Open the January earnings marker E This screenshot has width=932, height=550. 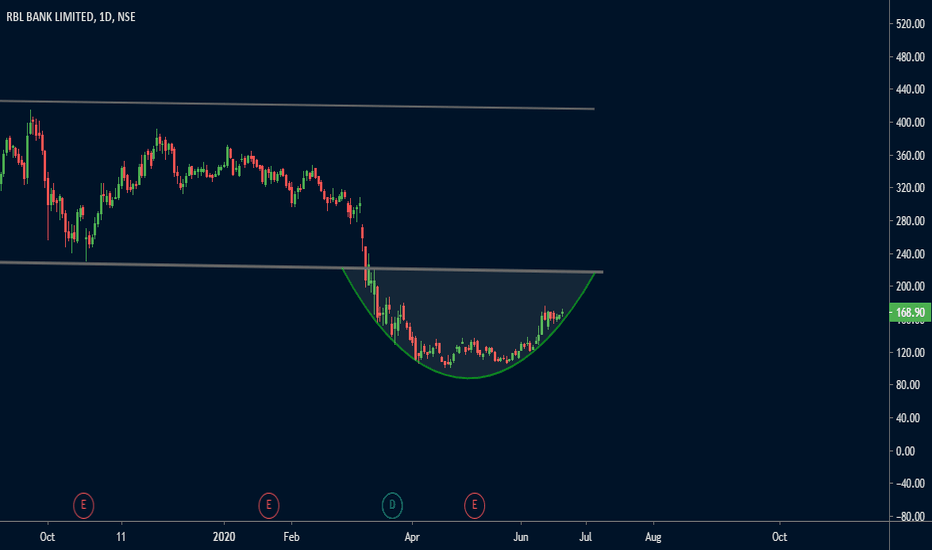click(x=269, y=505)
